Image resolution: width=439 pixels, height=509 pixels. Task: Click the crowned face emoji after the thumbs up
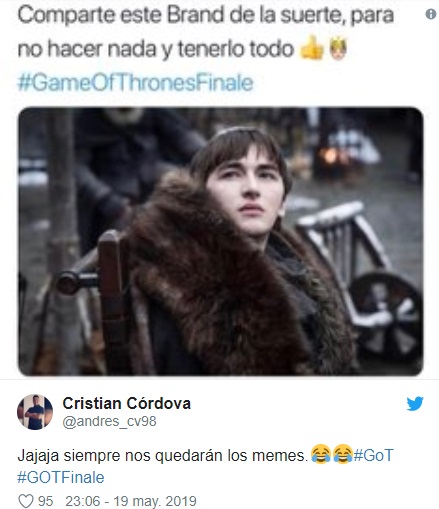(x=338, y=49)
